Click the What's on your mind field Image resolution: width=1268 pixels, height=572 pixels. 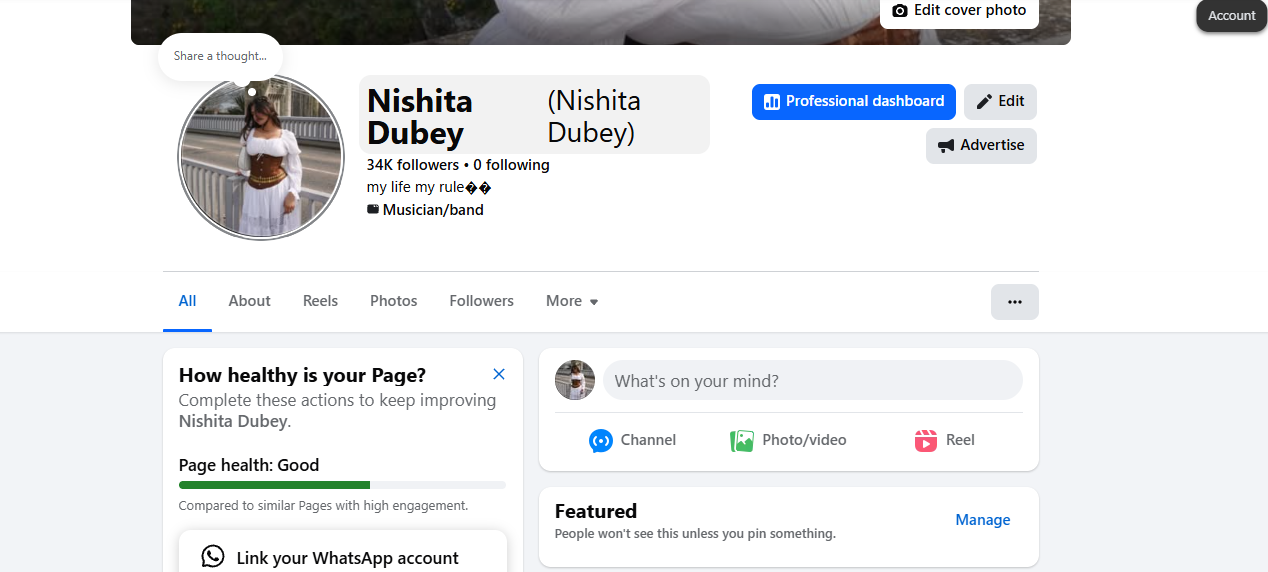tap(812, 381)
